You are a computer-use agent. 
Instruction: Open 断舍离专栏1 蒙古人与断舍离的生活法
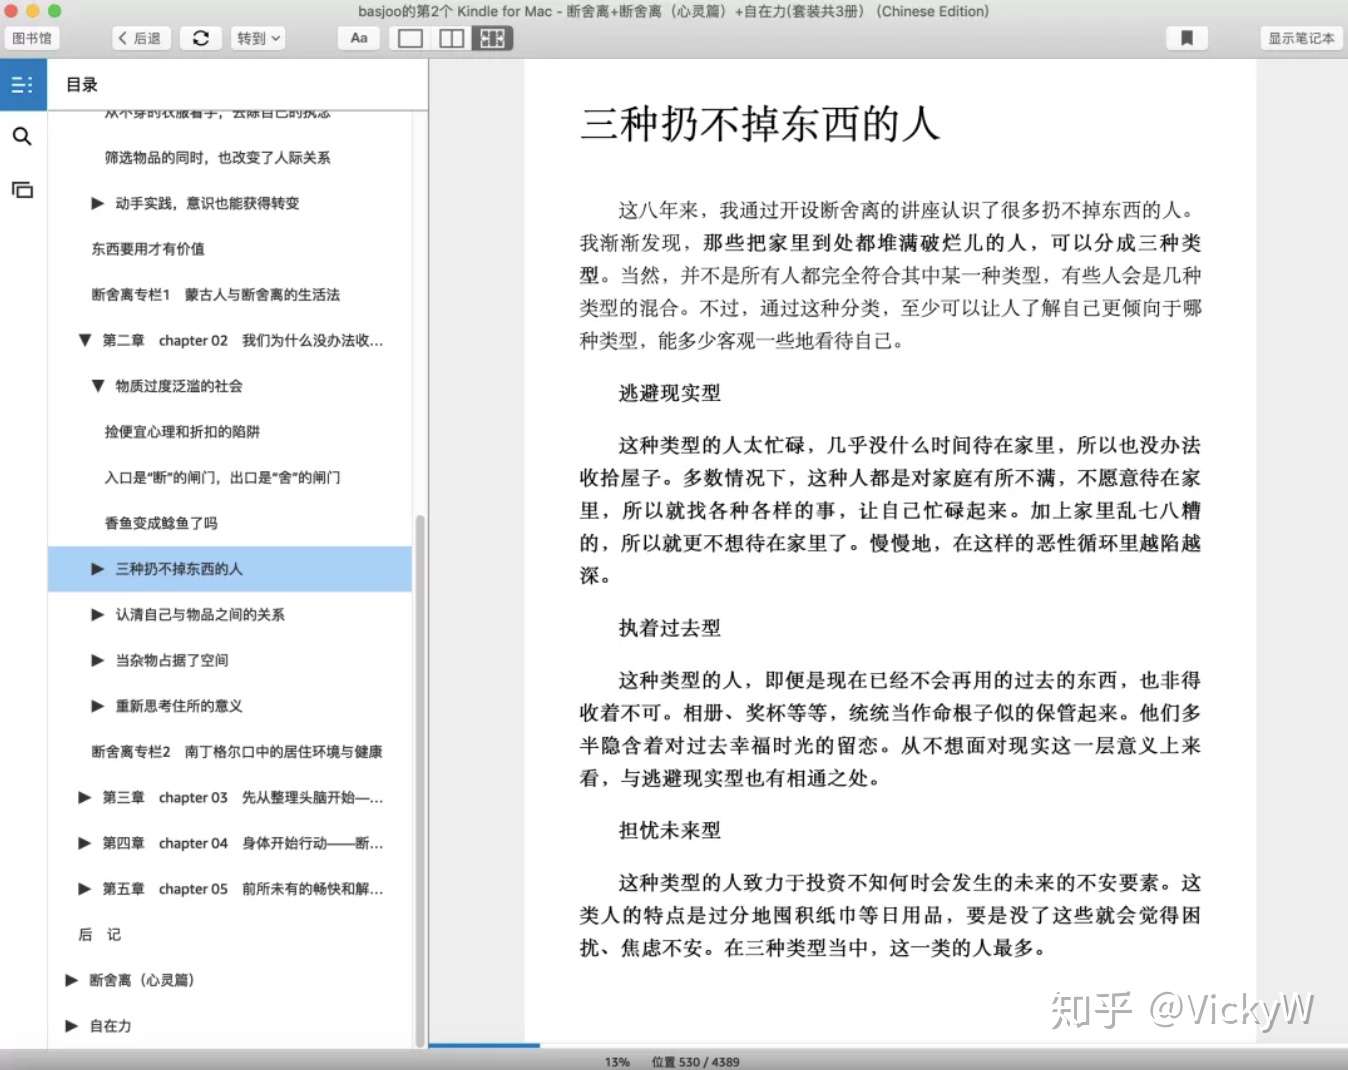(216, 294)
